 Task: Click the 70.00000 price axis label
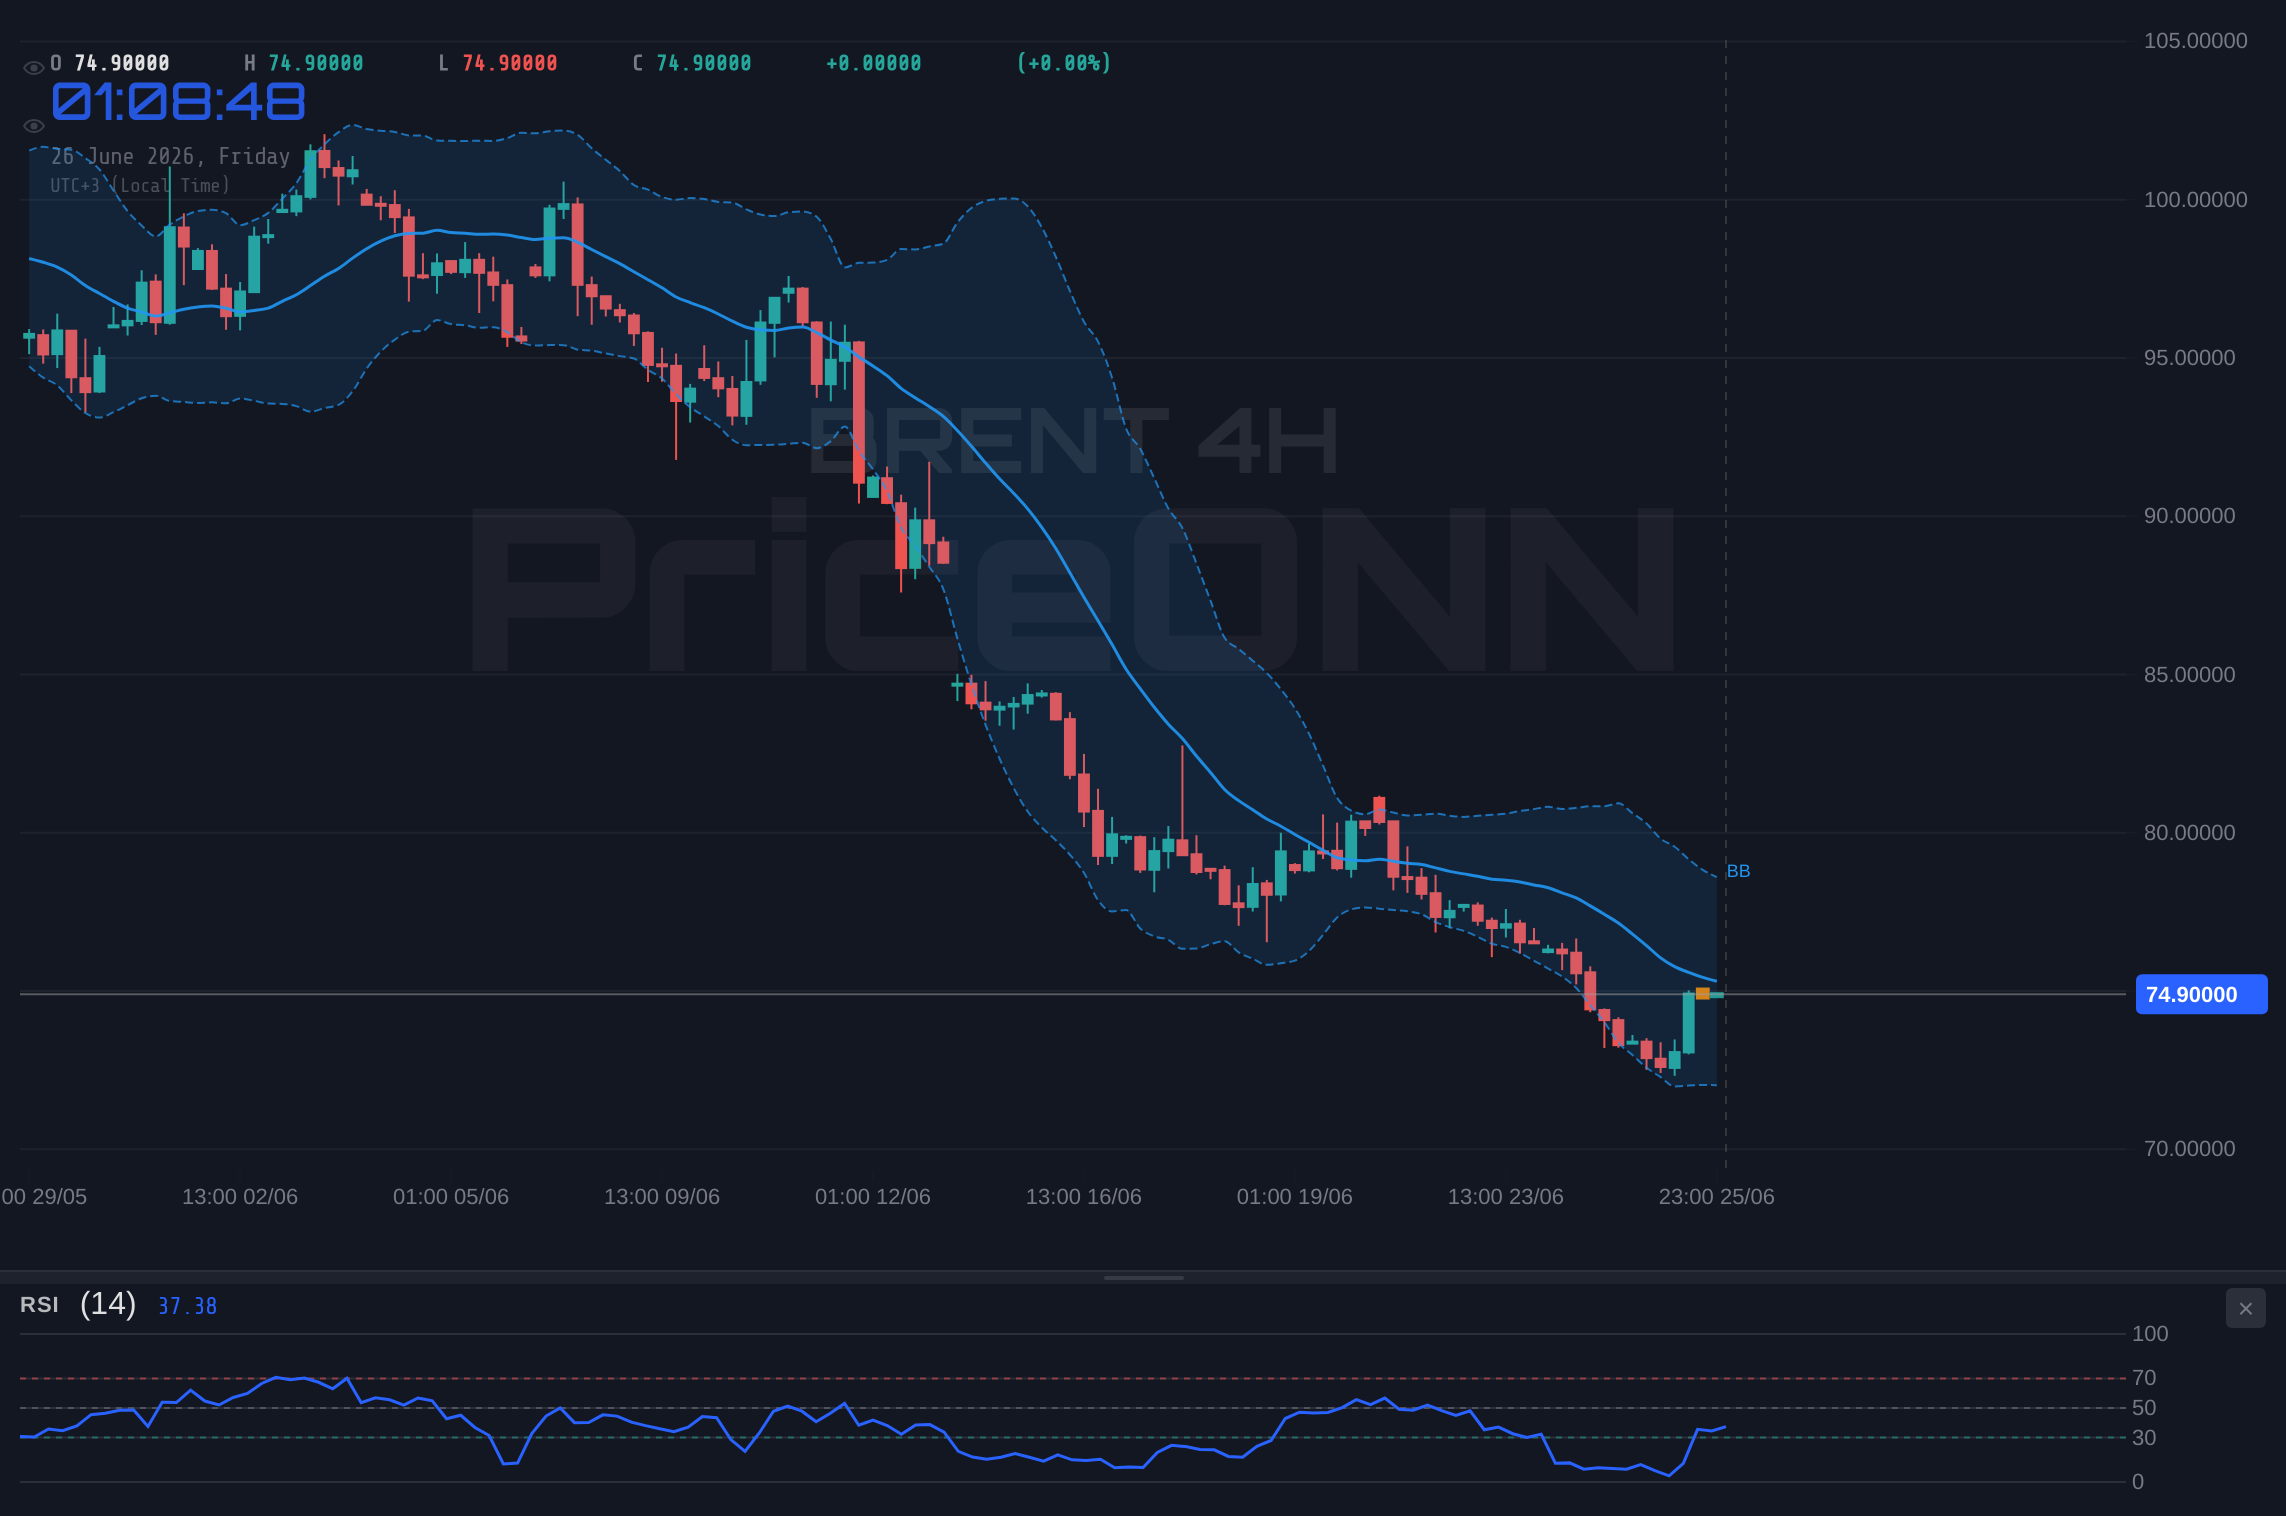click(x=2189, y=1149)
